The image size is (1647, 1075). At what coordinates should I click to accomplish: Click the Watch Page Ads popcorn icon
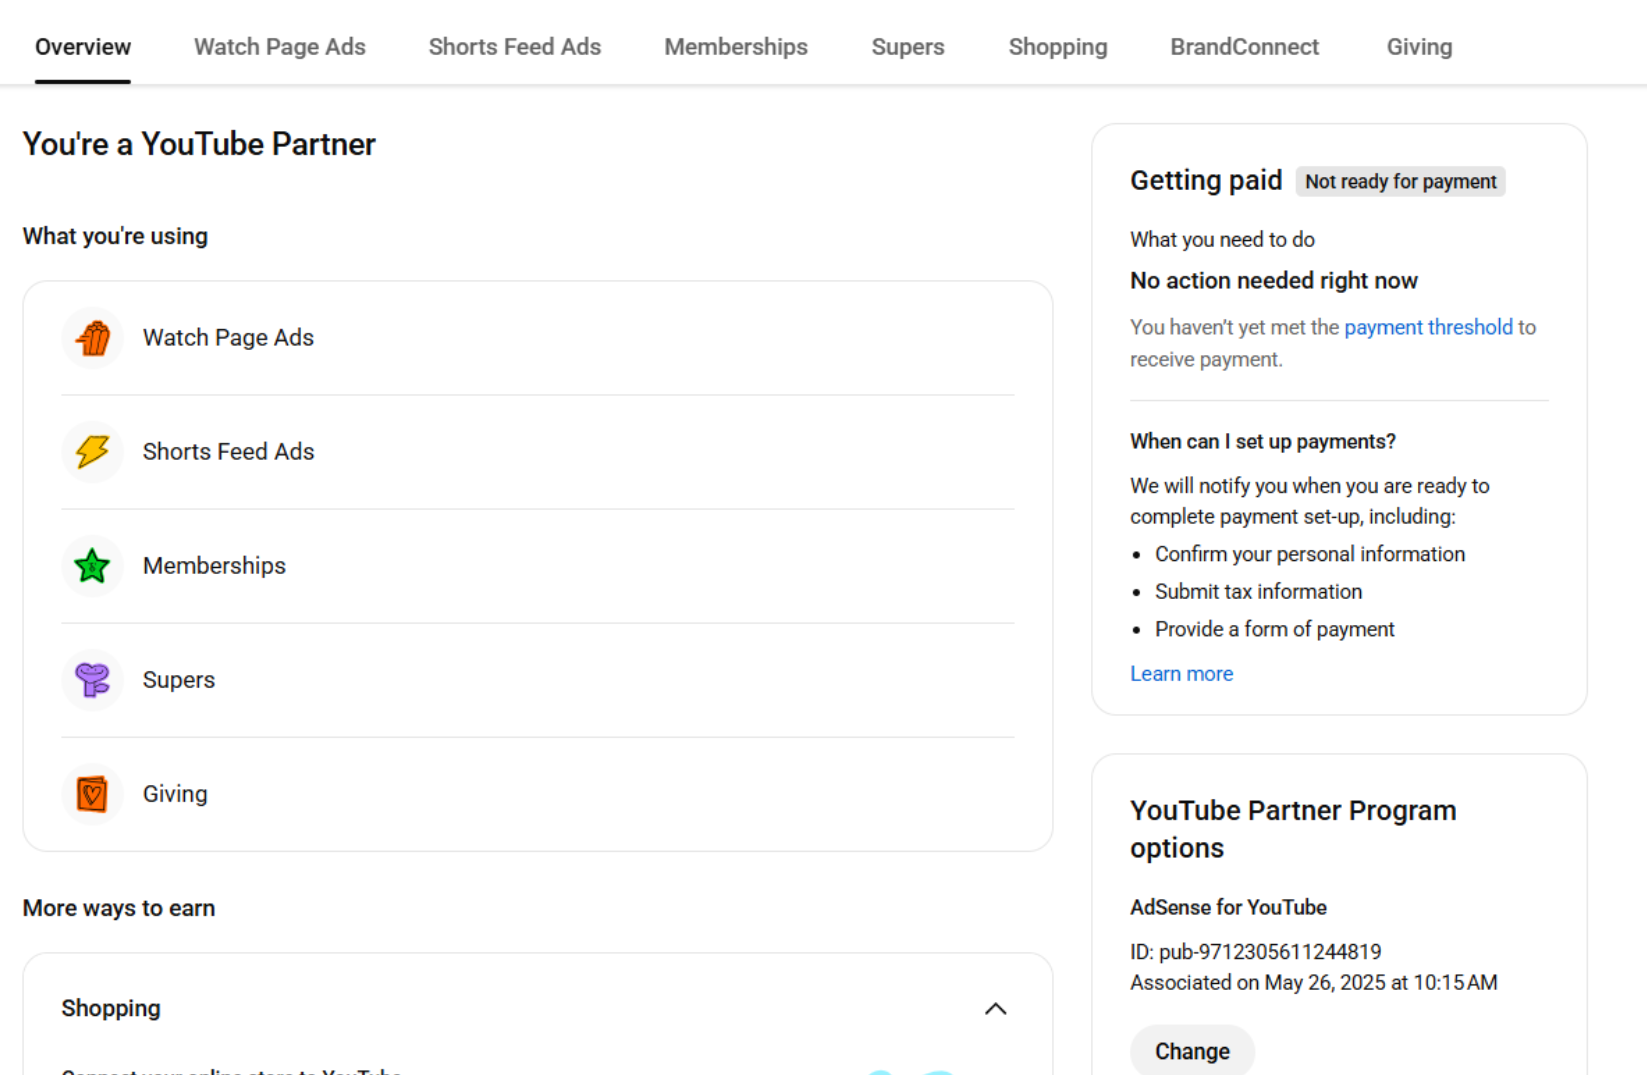tap(93, 338)
